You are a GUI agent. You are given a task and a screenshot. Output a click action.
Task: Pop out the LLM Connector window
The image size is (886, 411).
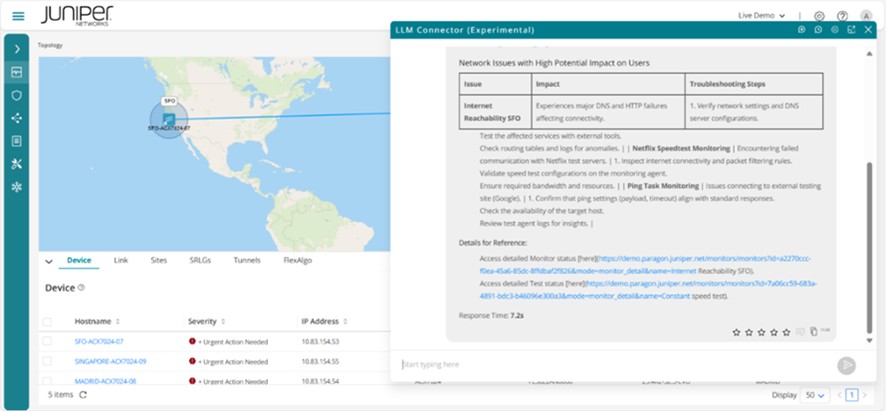coord(851,30)
